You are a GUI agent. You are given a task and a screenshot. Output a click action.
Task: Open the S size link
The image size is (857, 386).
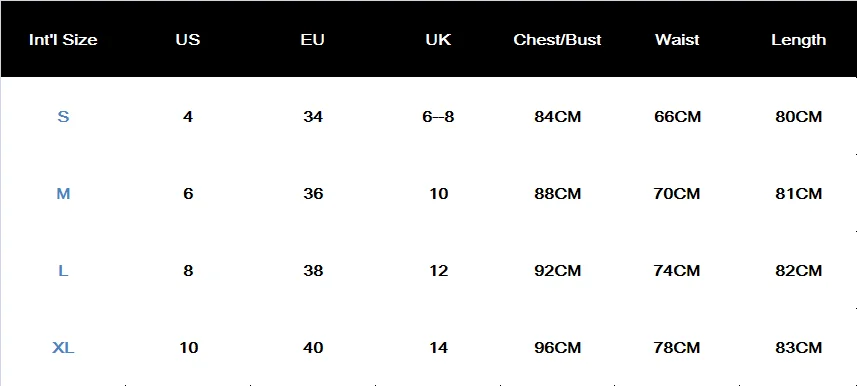point(63,116)
